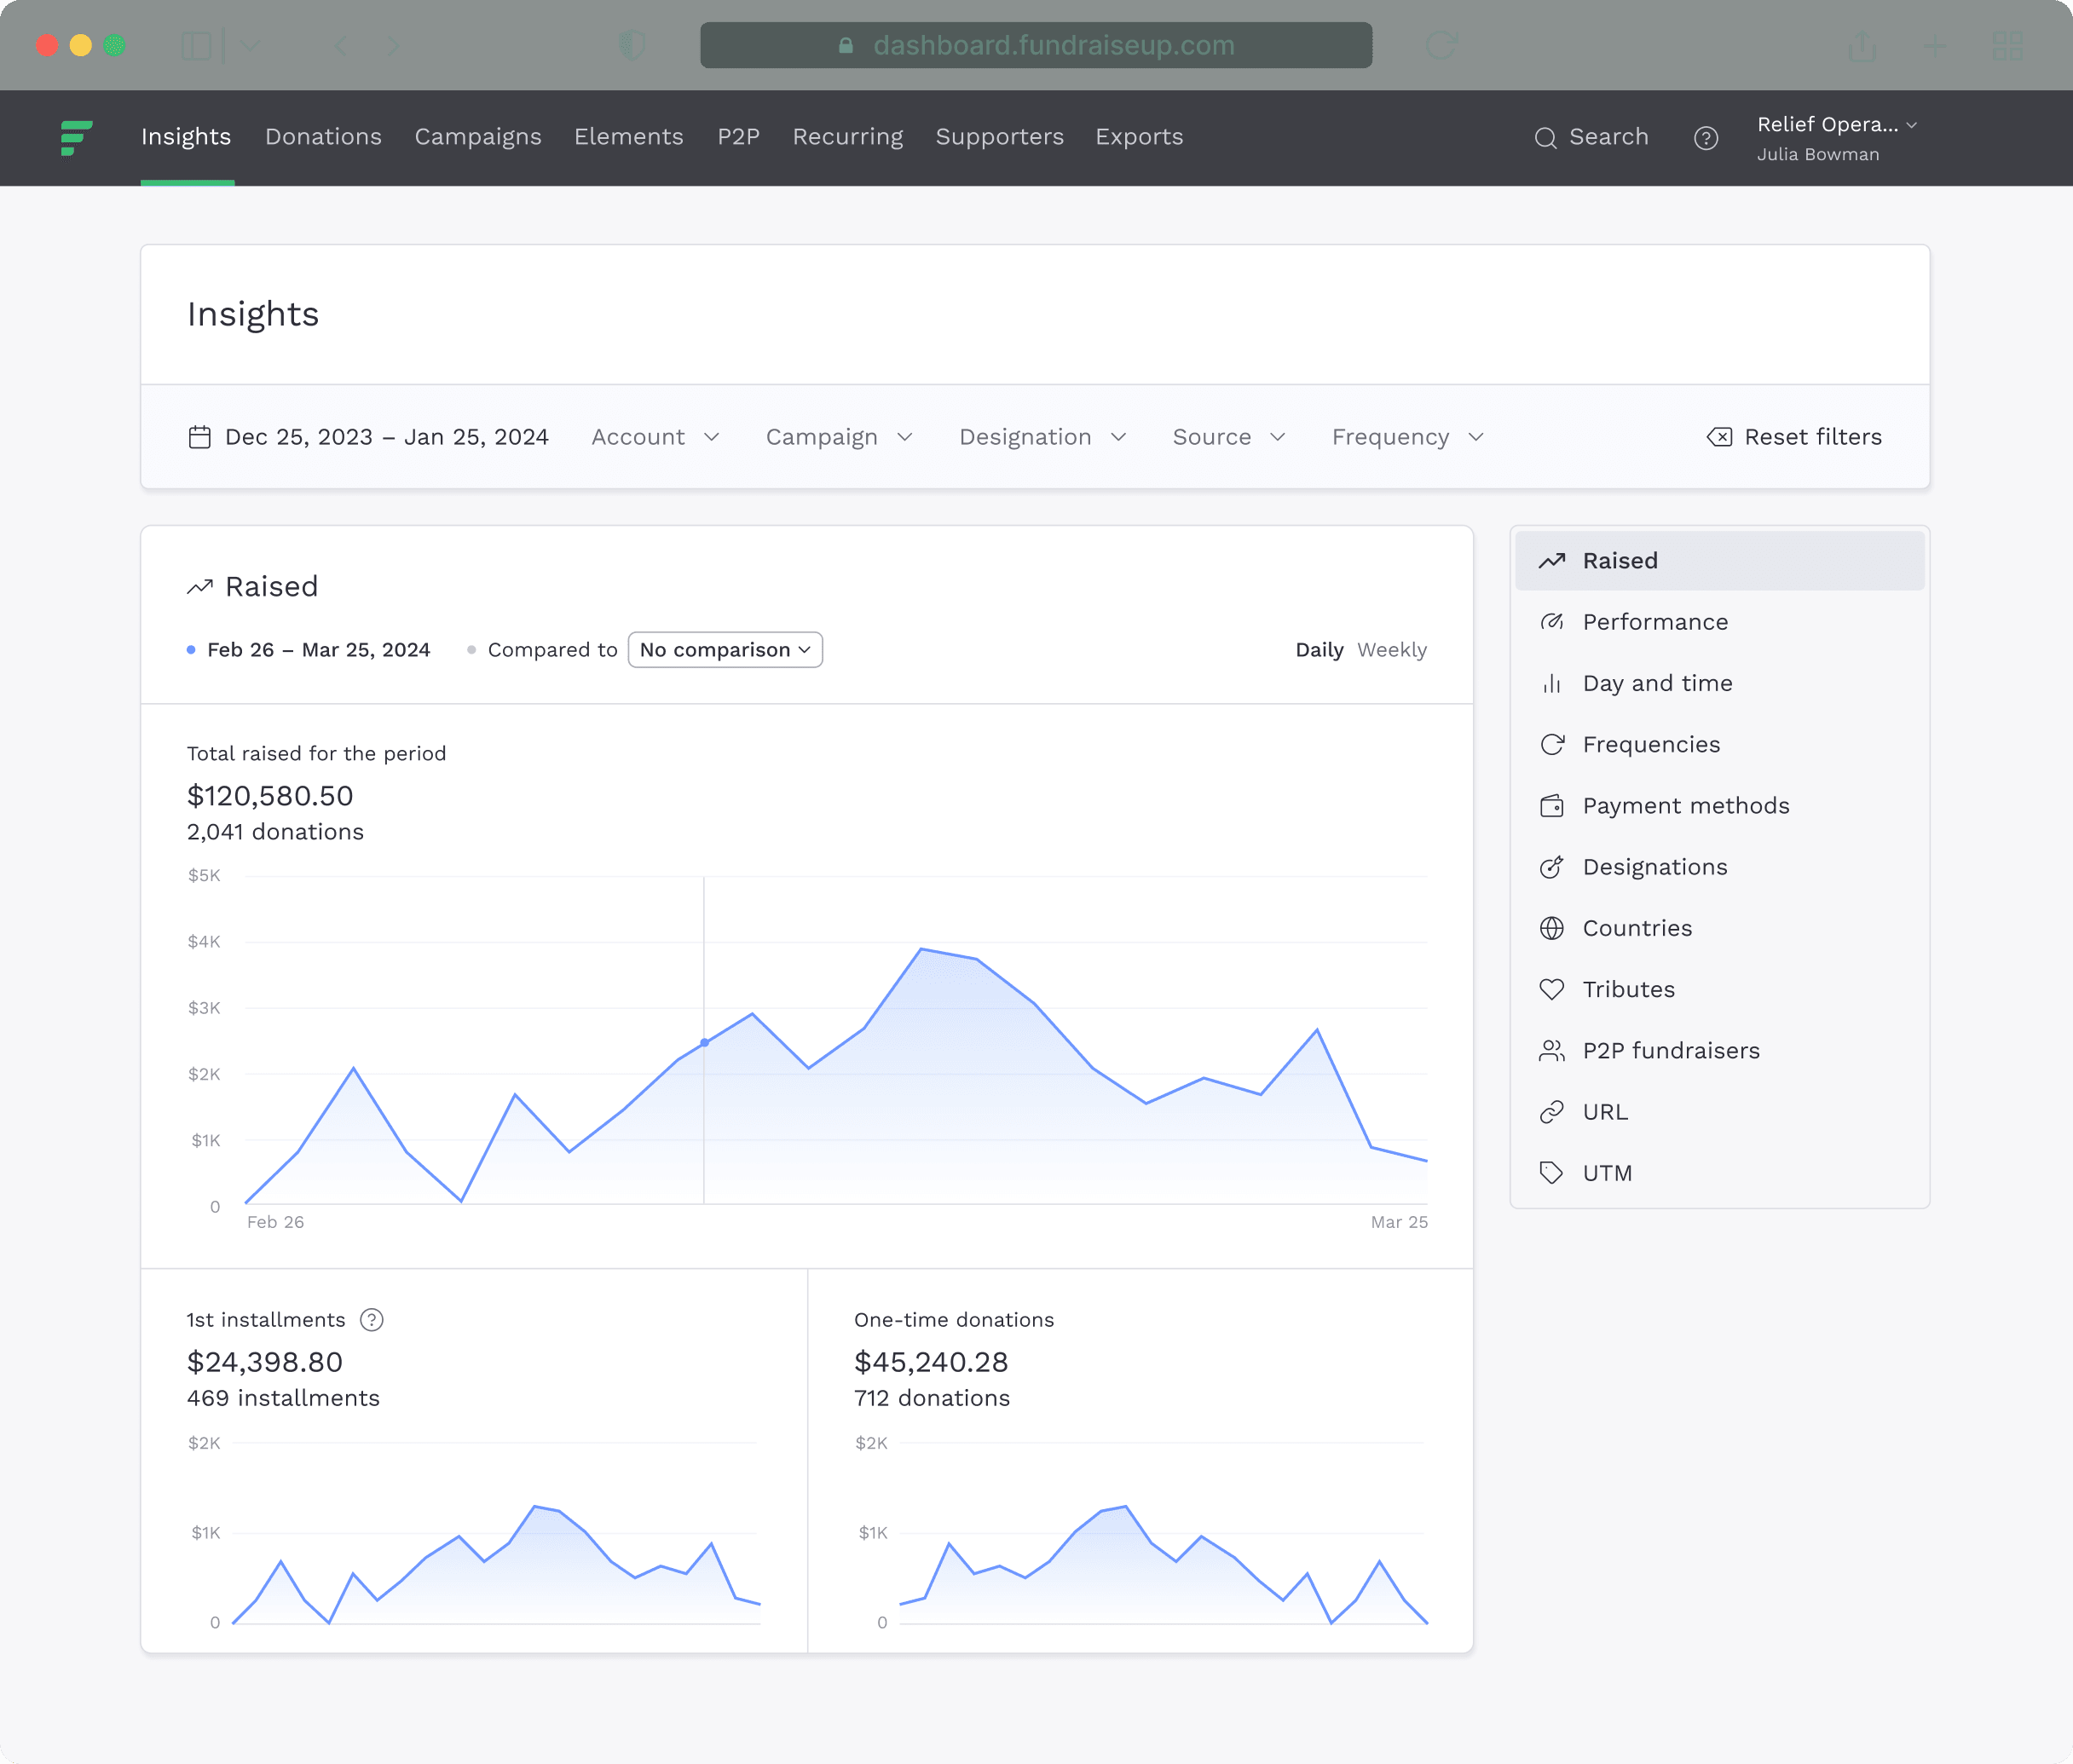The width and height of the screenshot is (2073, 1764).
Task: Open the Donations nav tab
Action: click(x=323, y=137)
